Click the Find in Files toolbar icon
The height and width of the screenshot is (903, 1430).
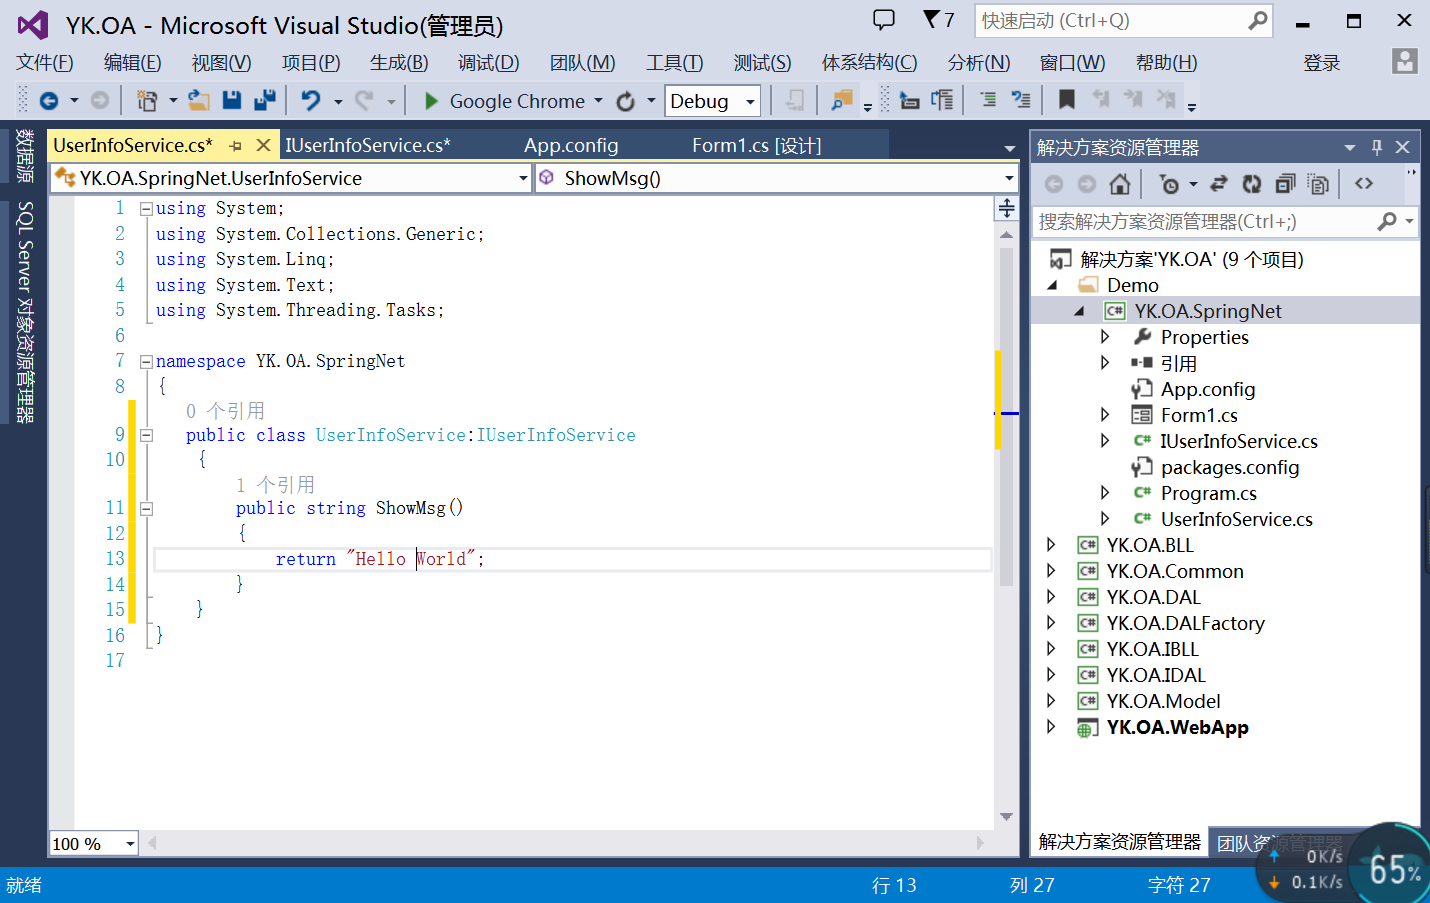tap(842, 100)
